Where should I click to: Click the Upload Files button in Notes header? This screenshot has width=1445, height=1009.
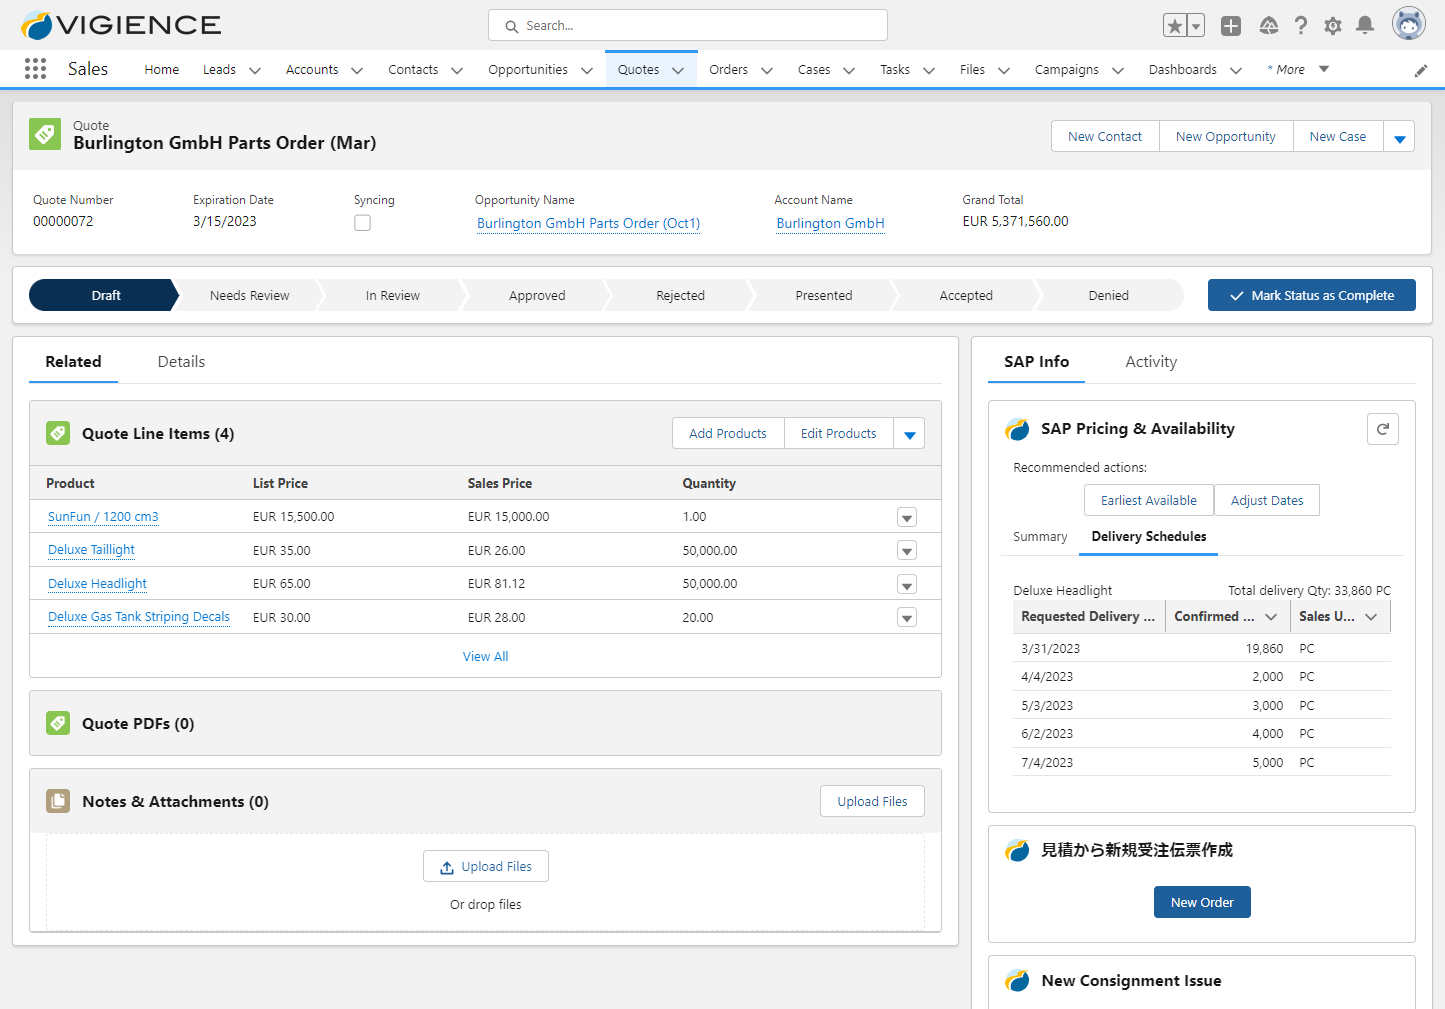click(x=872, y=801)
